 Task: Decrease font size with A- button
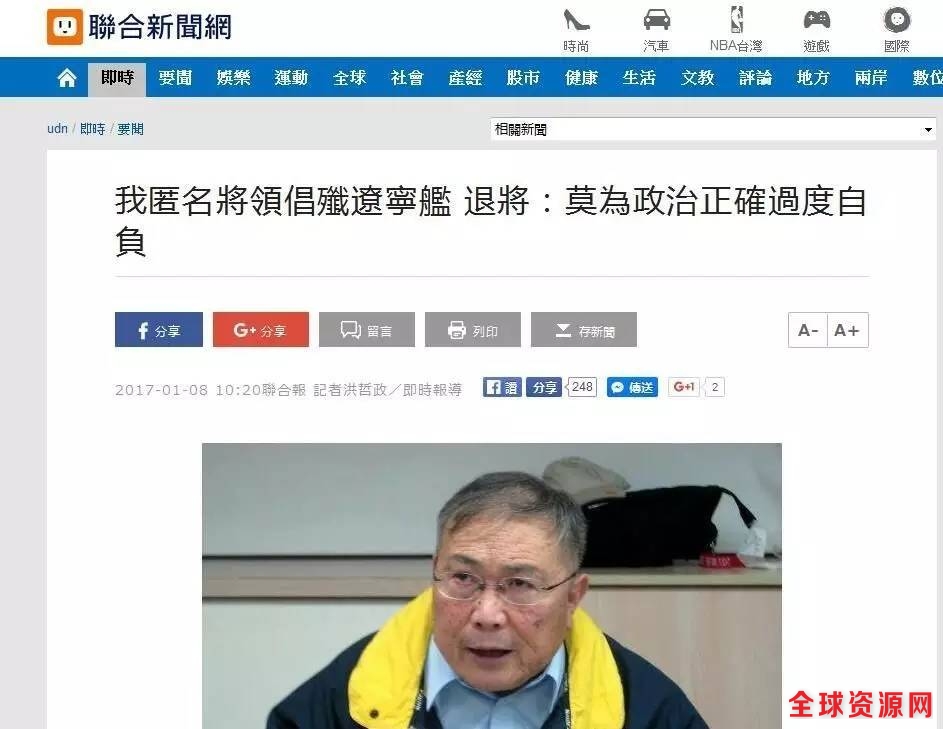coord(808,330)
